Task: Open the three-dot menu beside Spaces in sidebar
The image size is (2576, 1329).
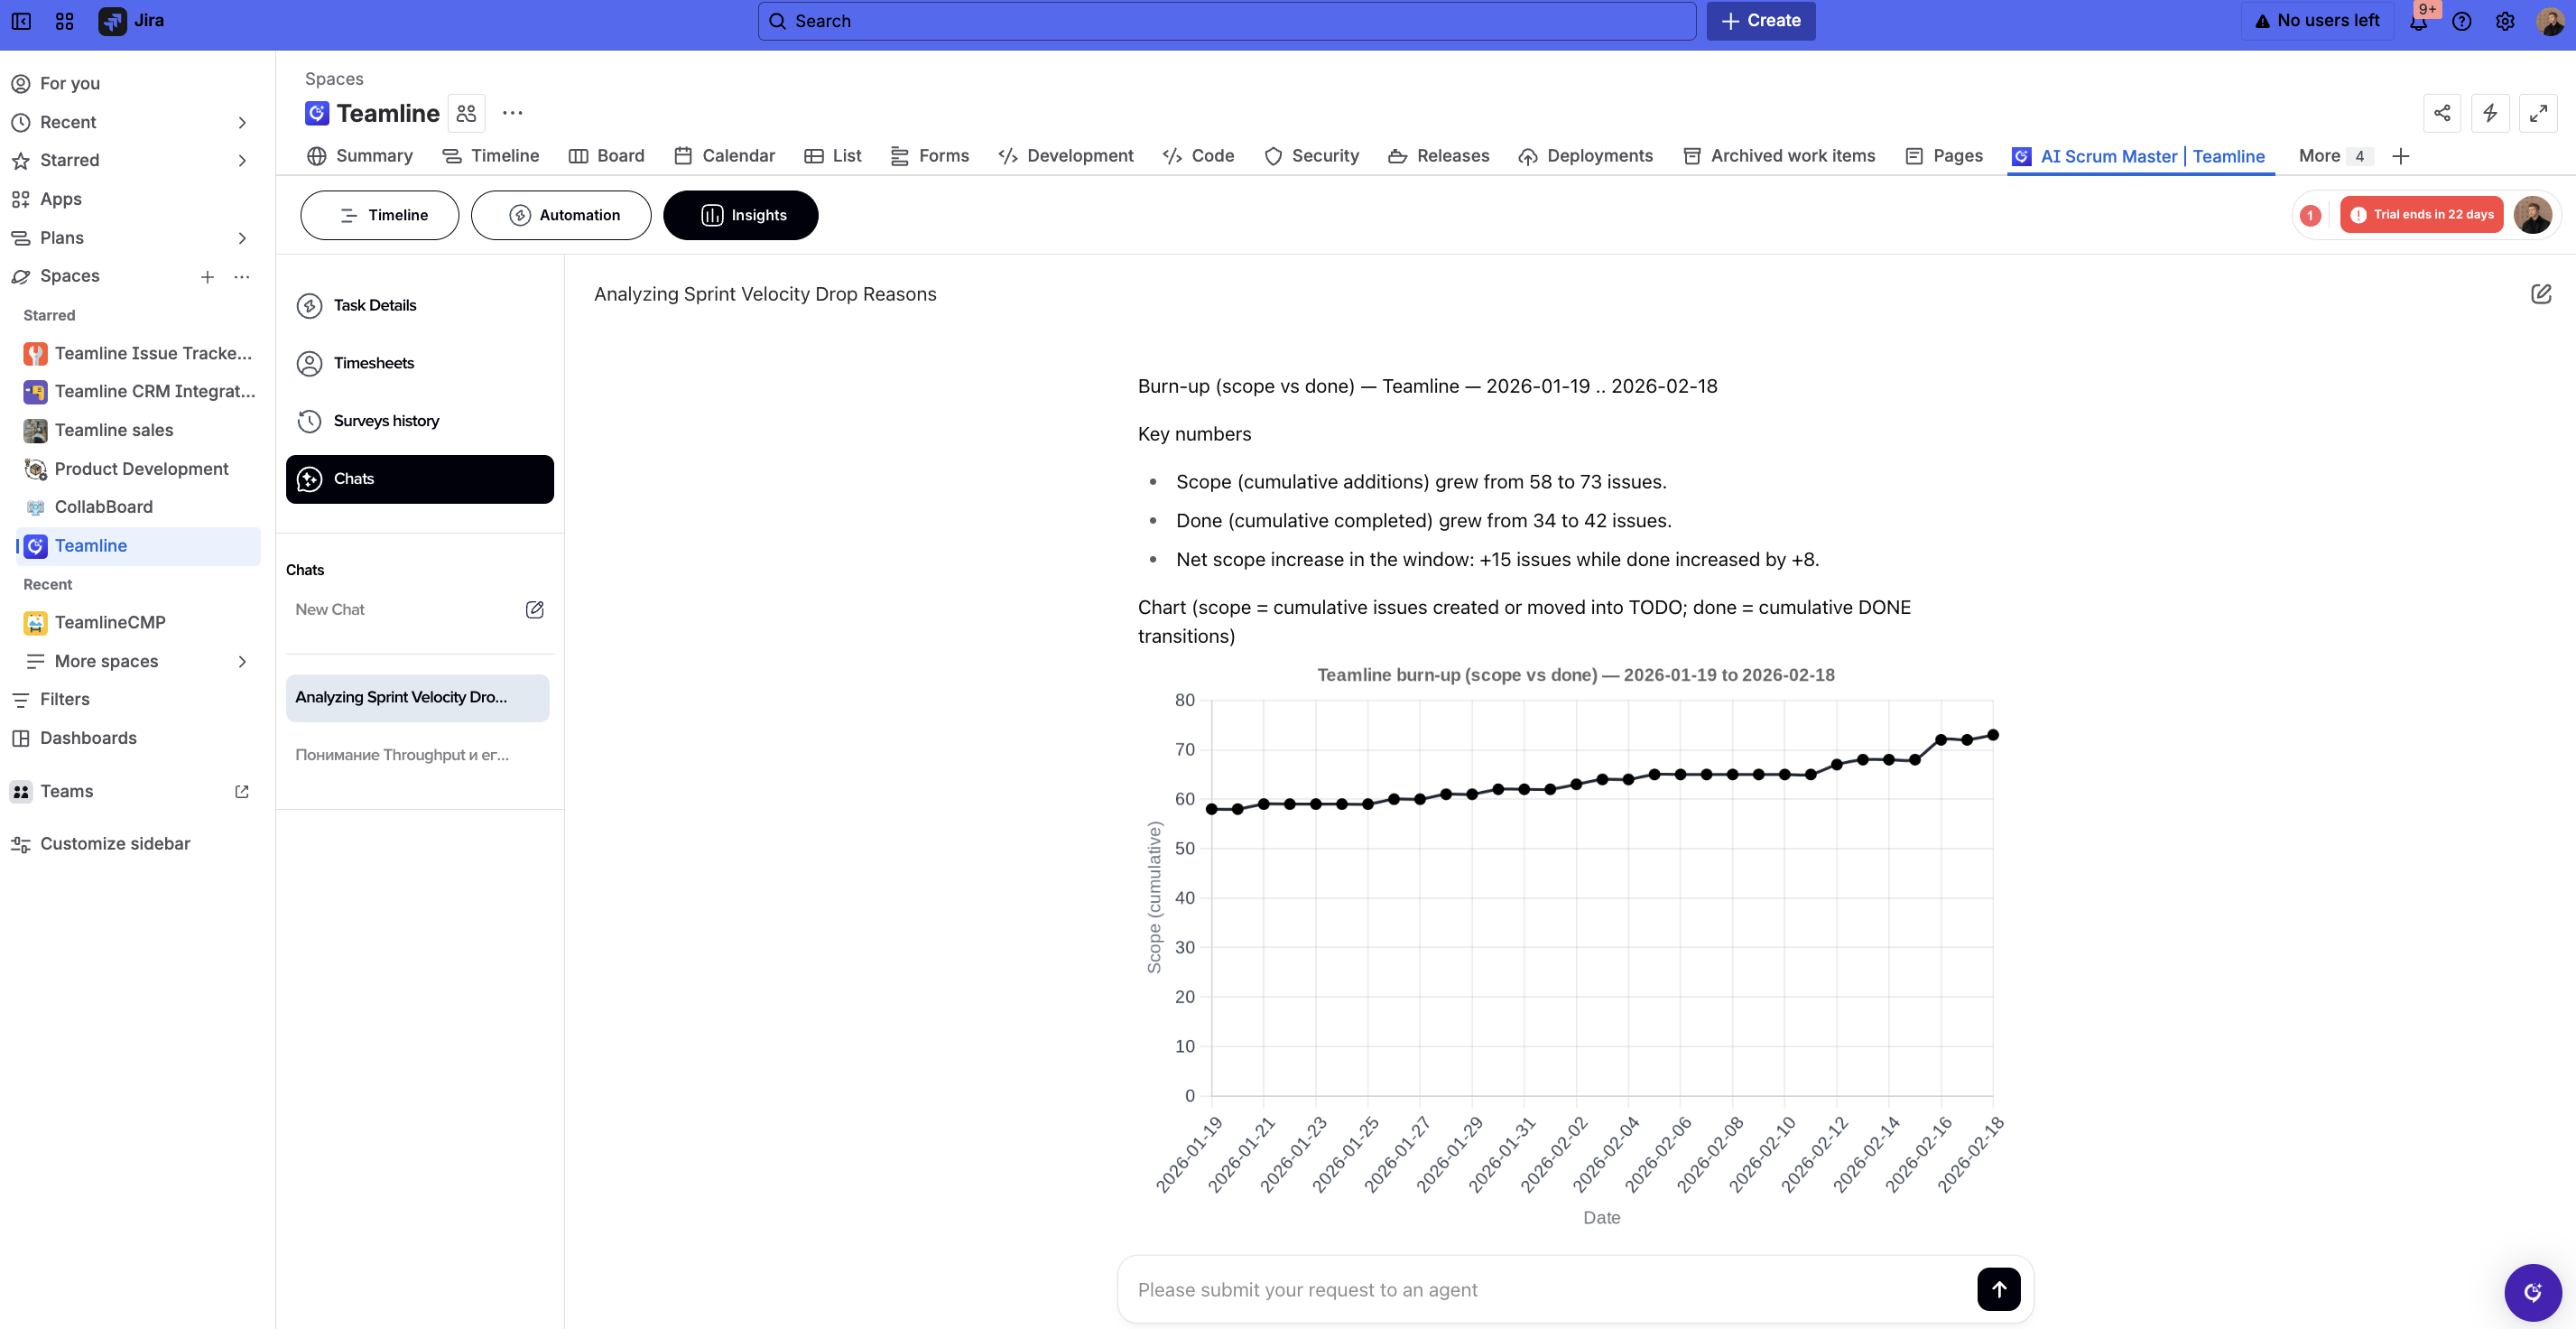Action: click(242, 276)
